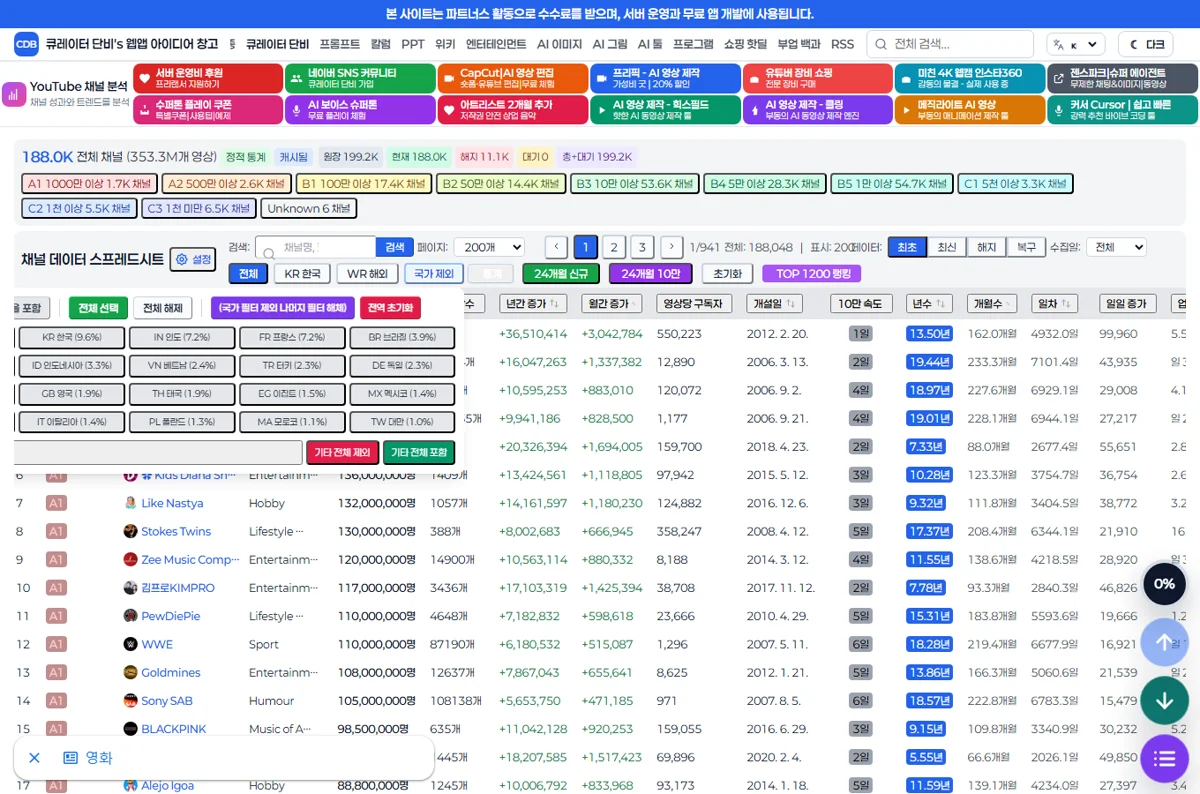Open the AI 보이스 슈퍼톤 banner

pos(360,110)
